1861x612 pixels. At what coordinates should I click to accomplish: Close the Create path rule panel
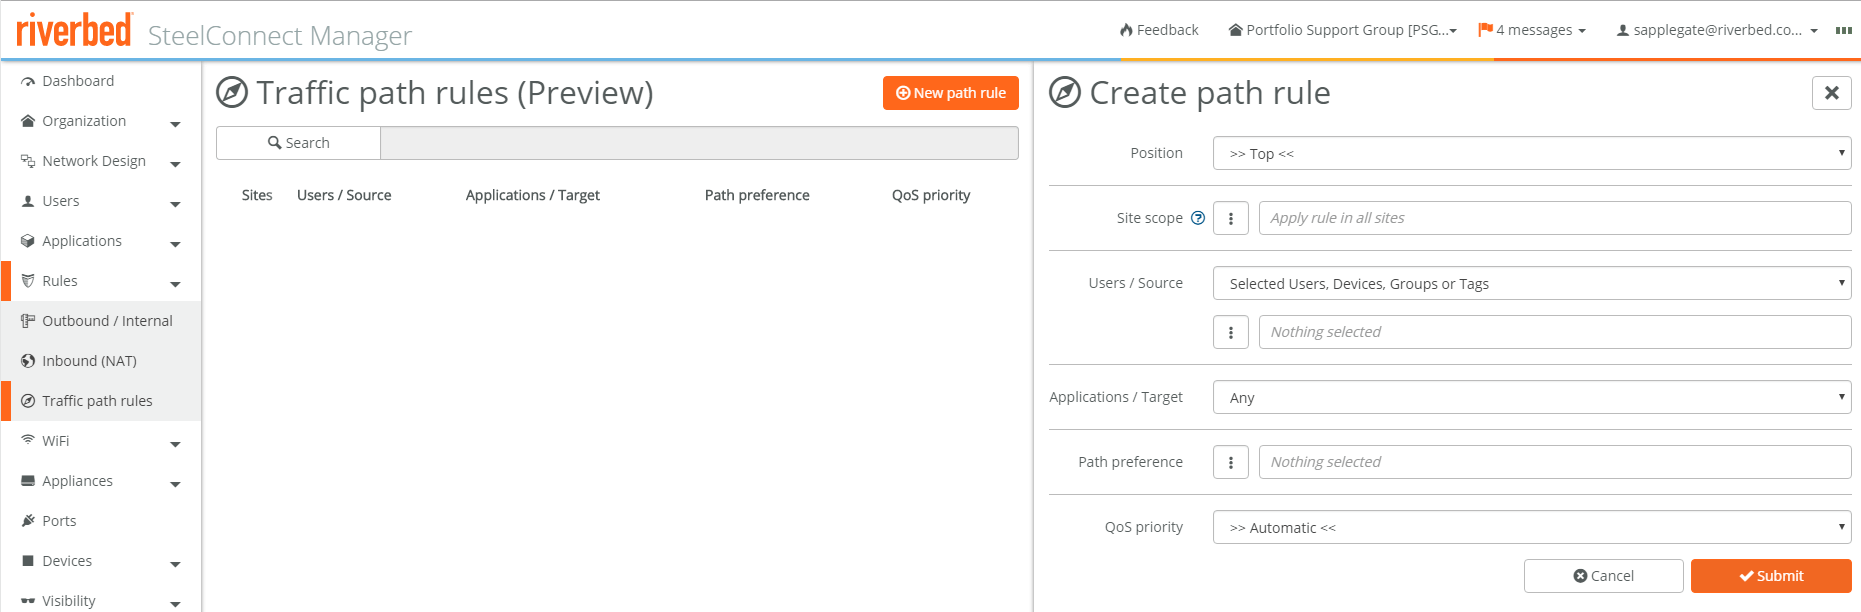click(x=1832, y=93)
